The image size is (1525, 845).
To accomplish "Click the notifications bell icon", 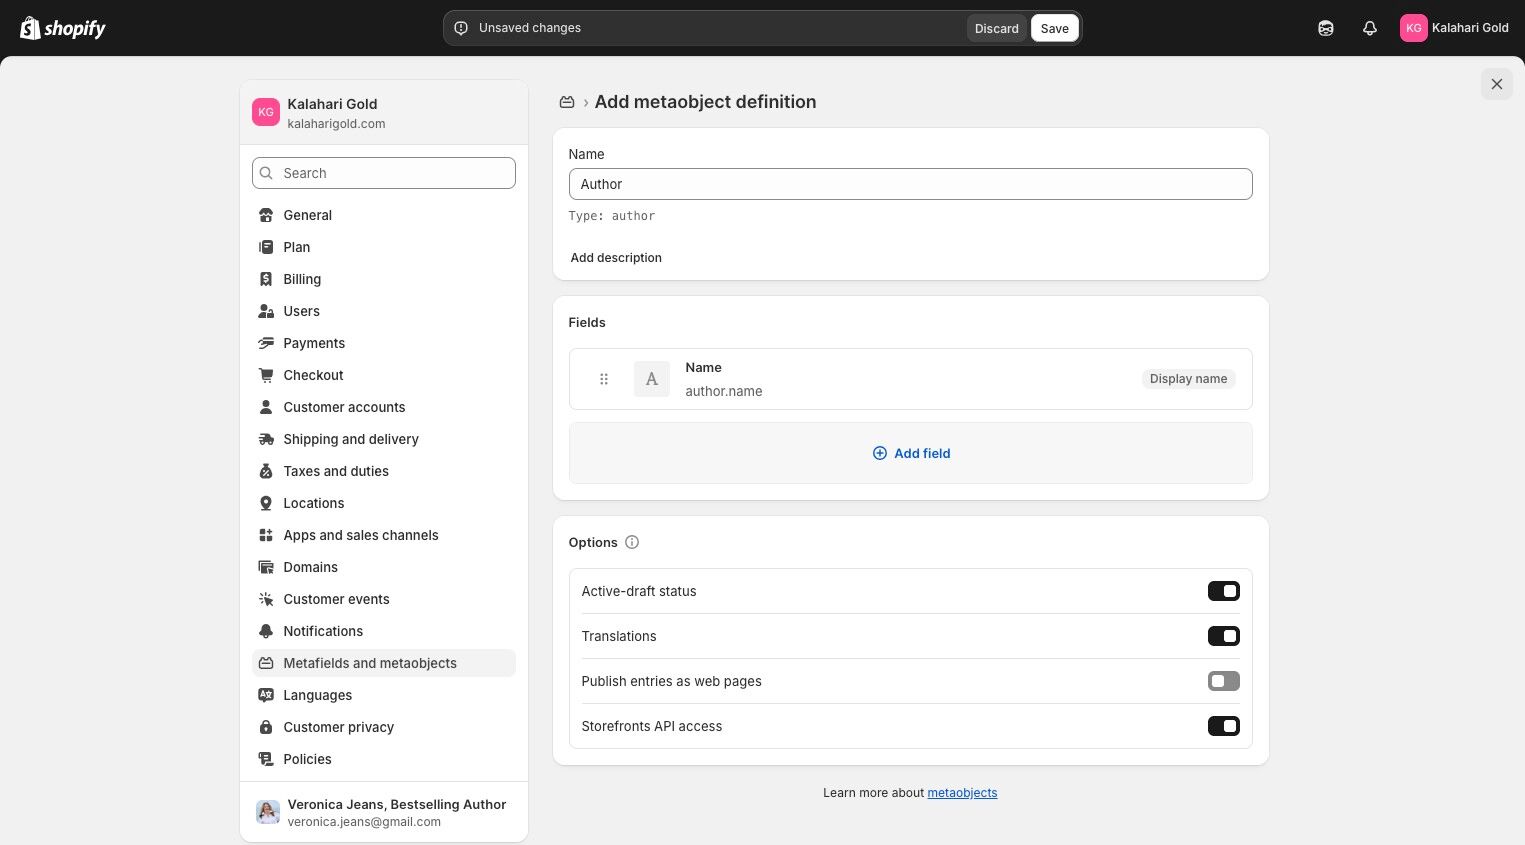I will 1370,28.
